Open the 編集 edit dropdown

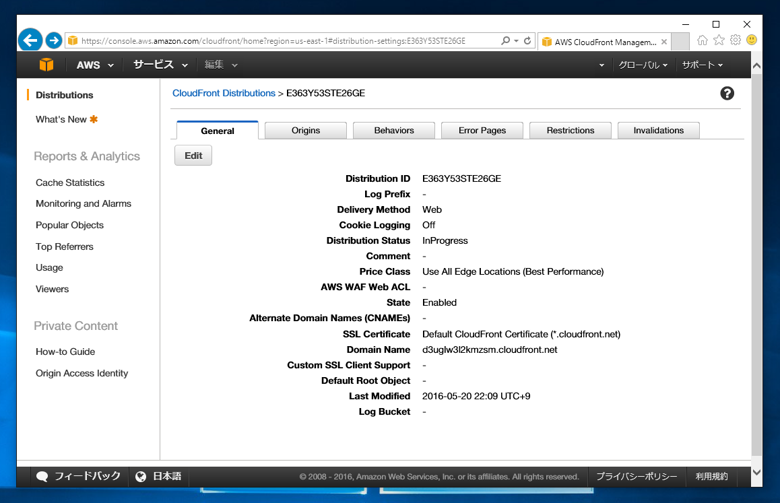click(x=221, y=65)
